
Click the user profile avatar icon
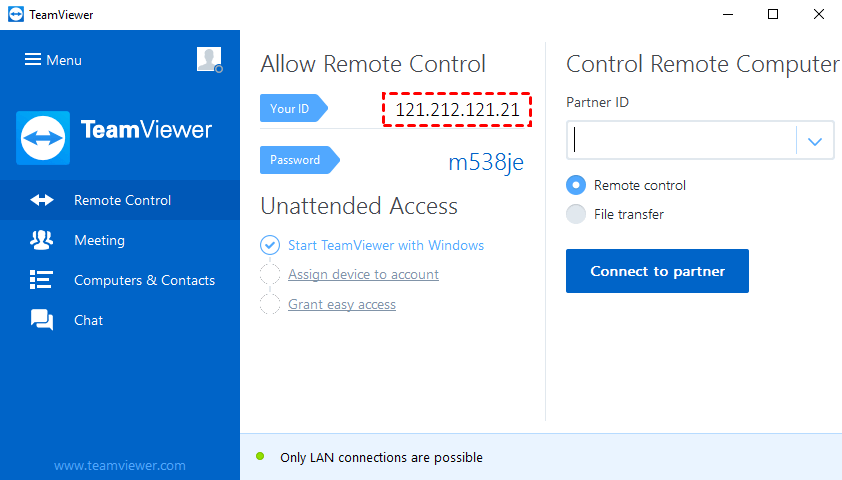pos(208,60)
